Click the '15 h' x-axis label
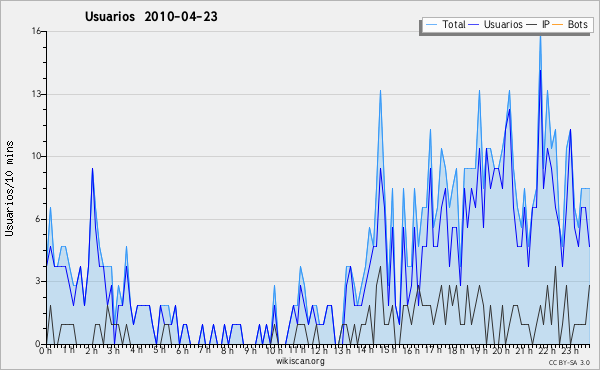 click(x=388, y=350)
